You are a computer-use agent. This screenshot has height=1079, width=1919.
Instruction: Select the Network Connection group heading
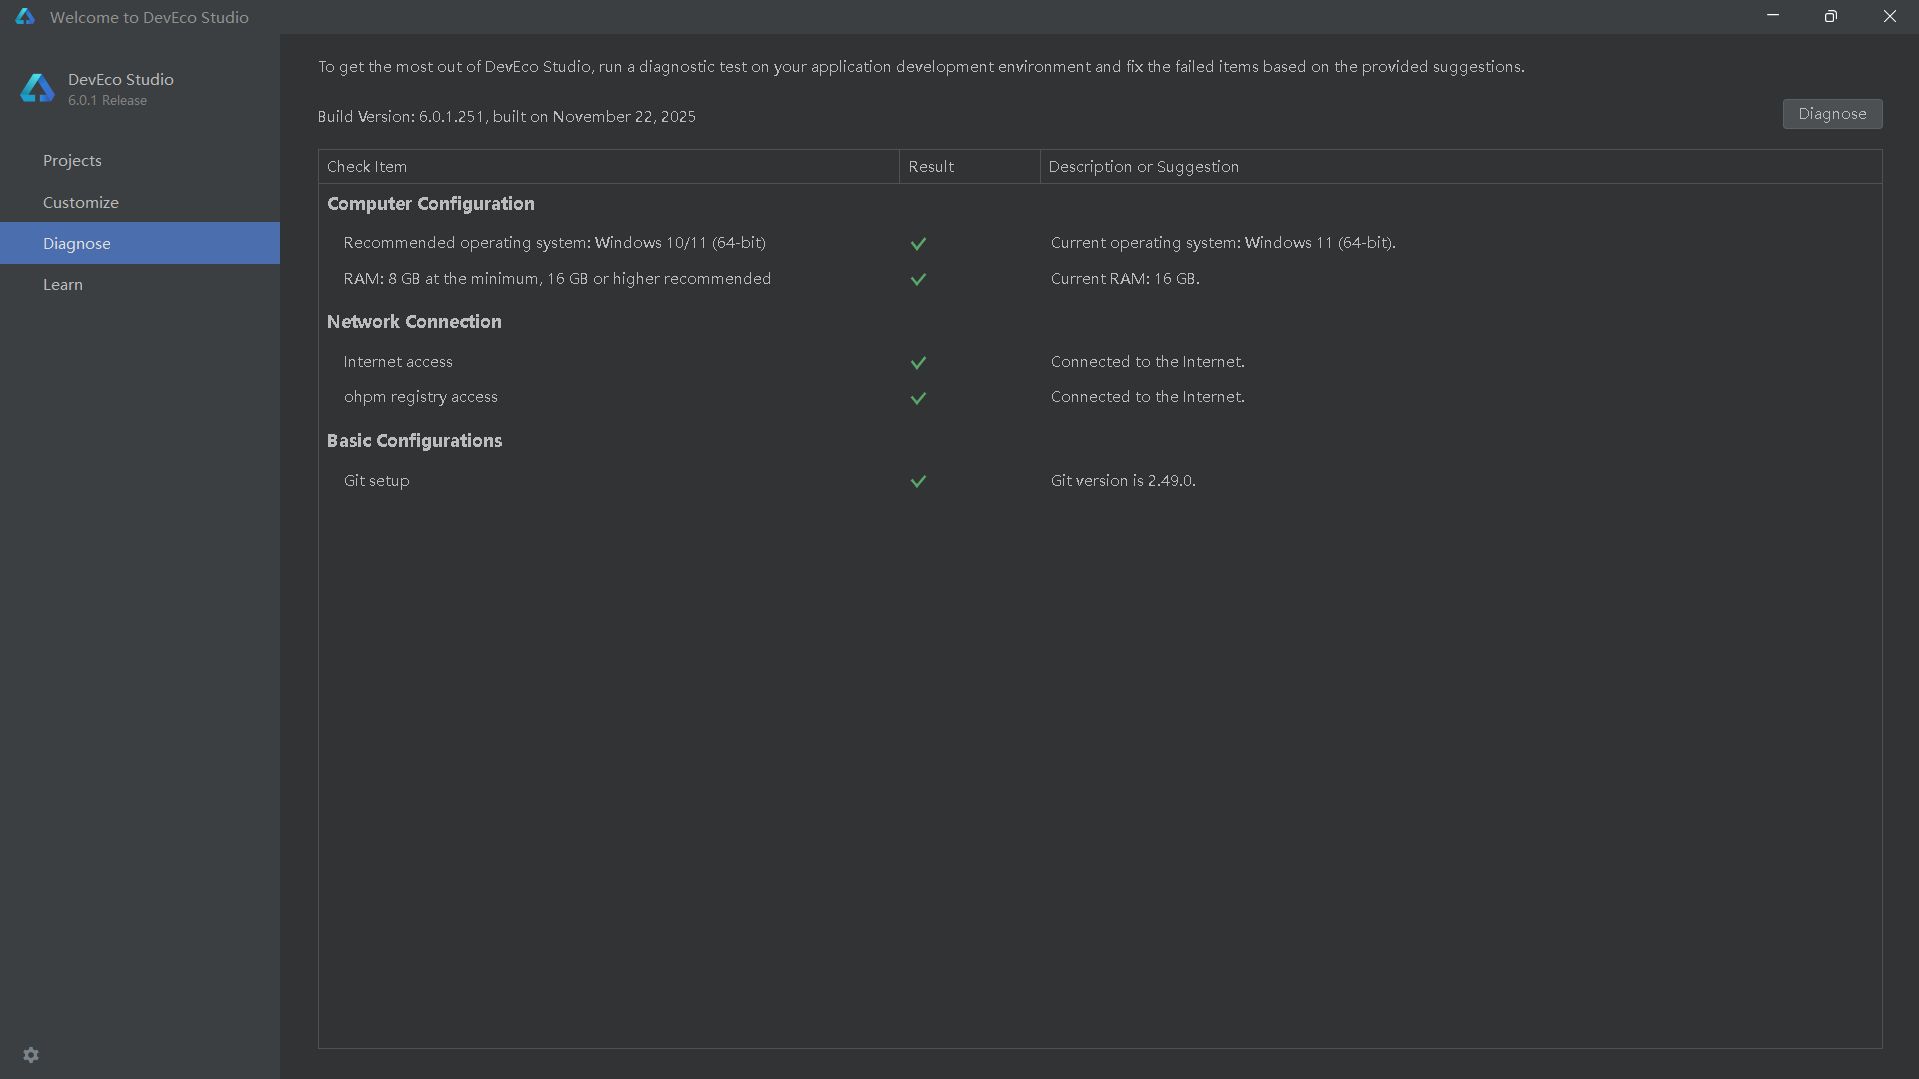[414, 322]
